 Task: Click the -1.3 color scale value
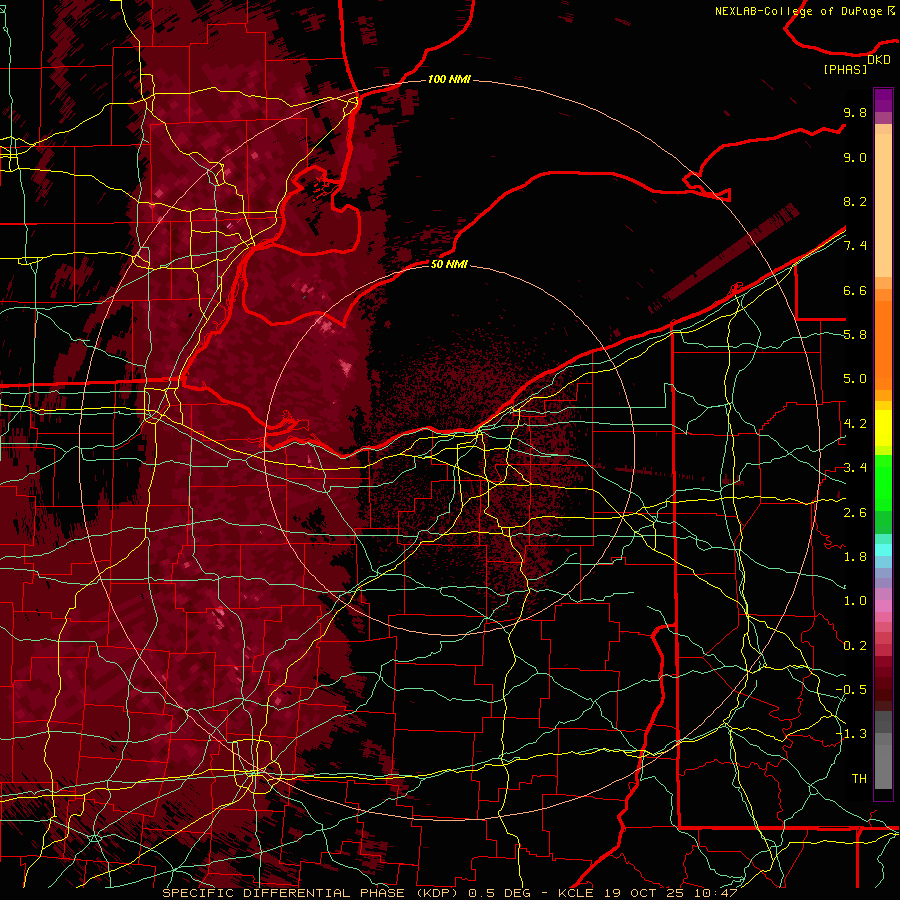tap(851, 734)
